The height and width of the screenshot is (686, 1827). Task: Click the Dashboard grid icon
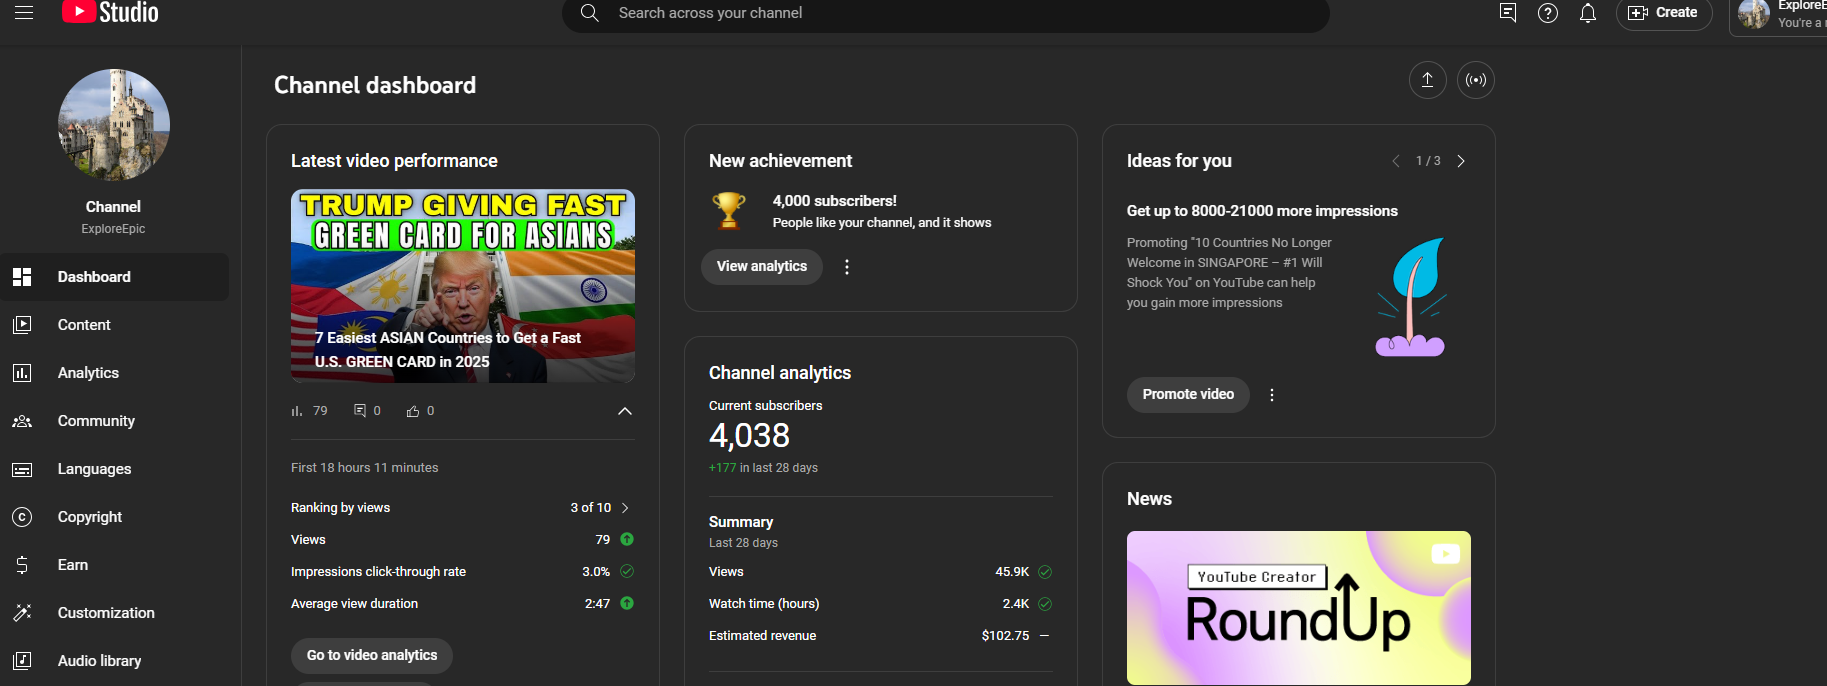point(22,277)
